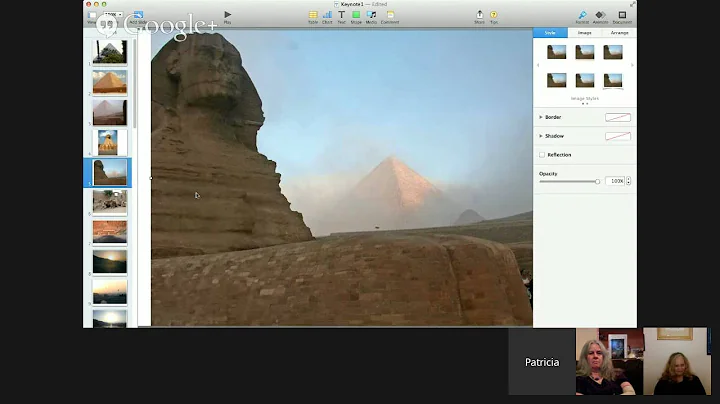
Task: Select slide 8 sunset thumbnail
Action: pyautogui.click(x=110, y=262)
